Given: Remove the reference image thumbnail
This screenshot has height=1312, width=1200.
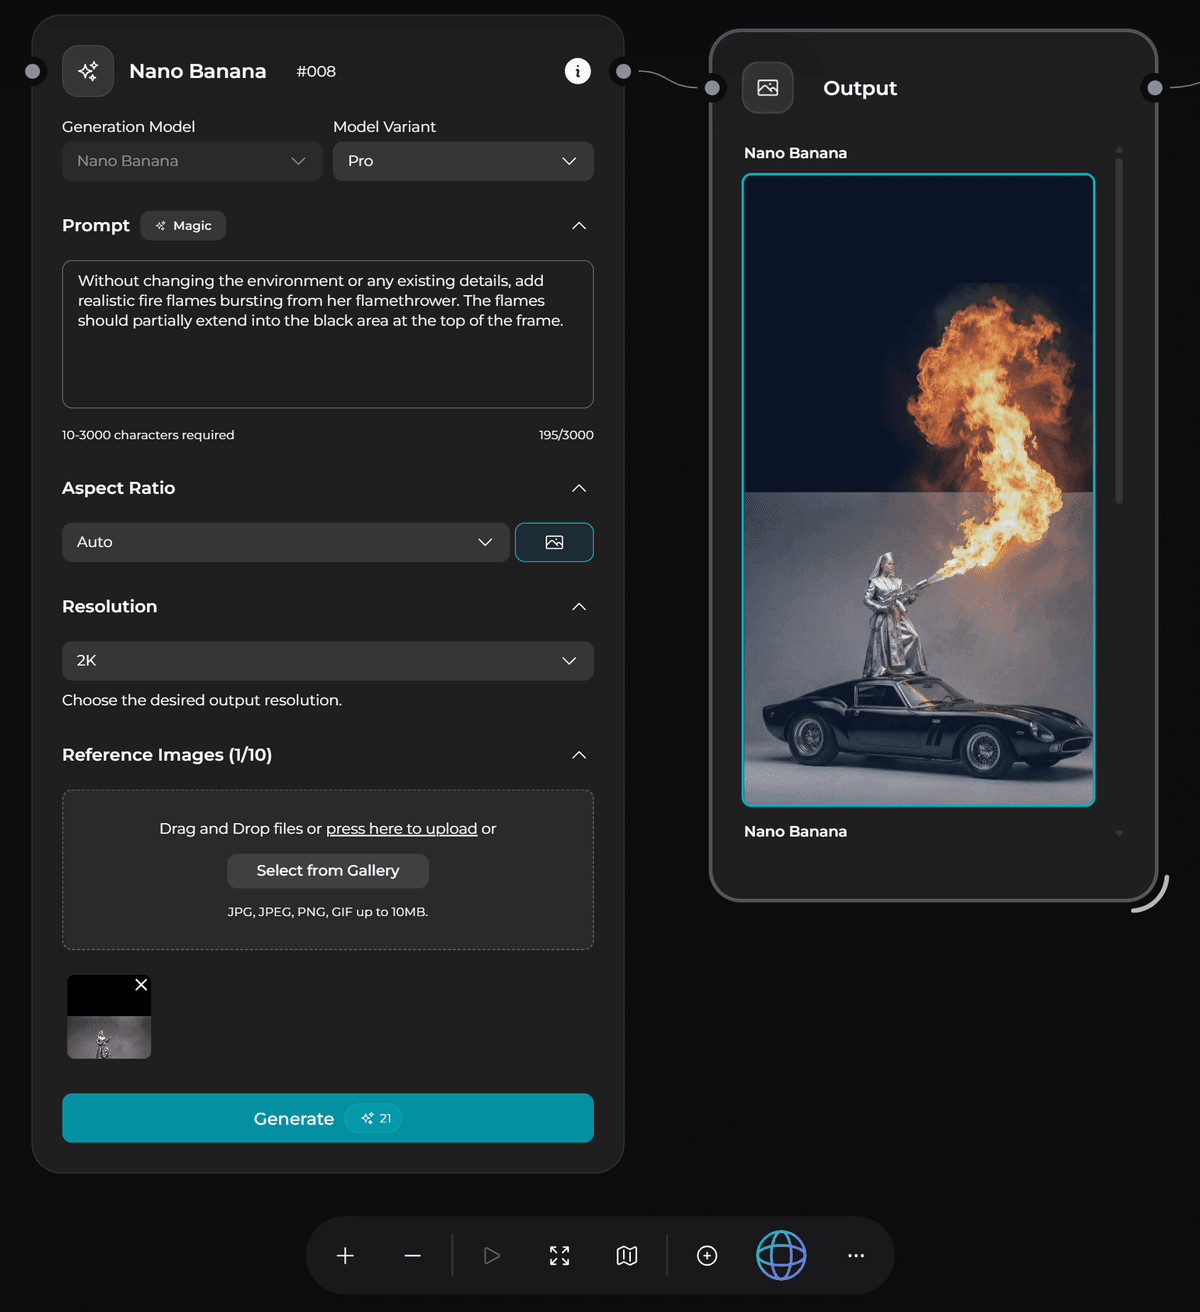Looking at the screenshot, I should click(141, 985).
